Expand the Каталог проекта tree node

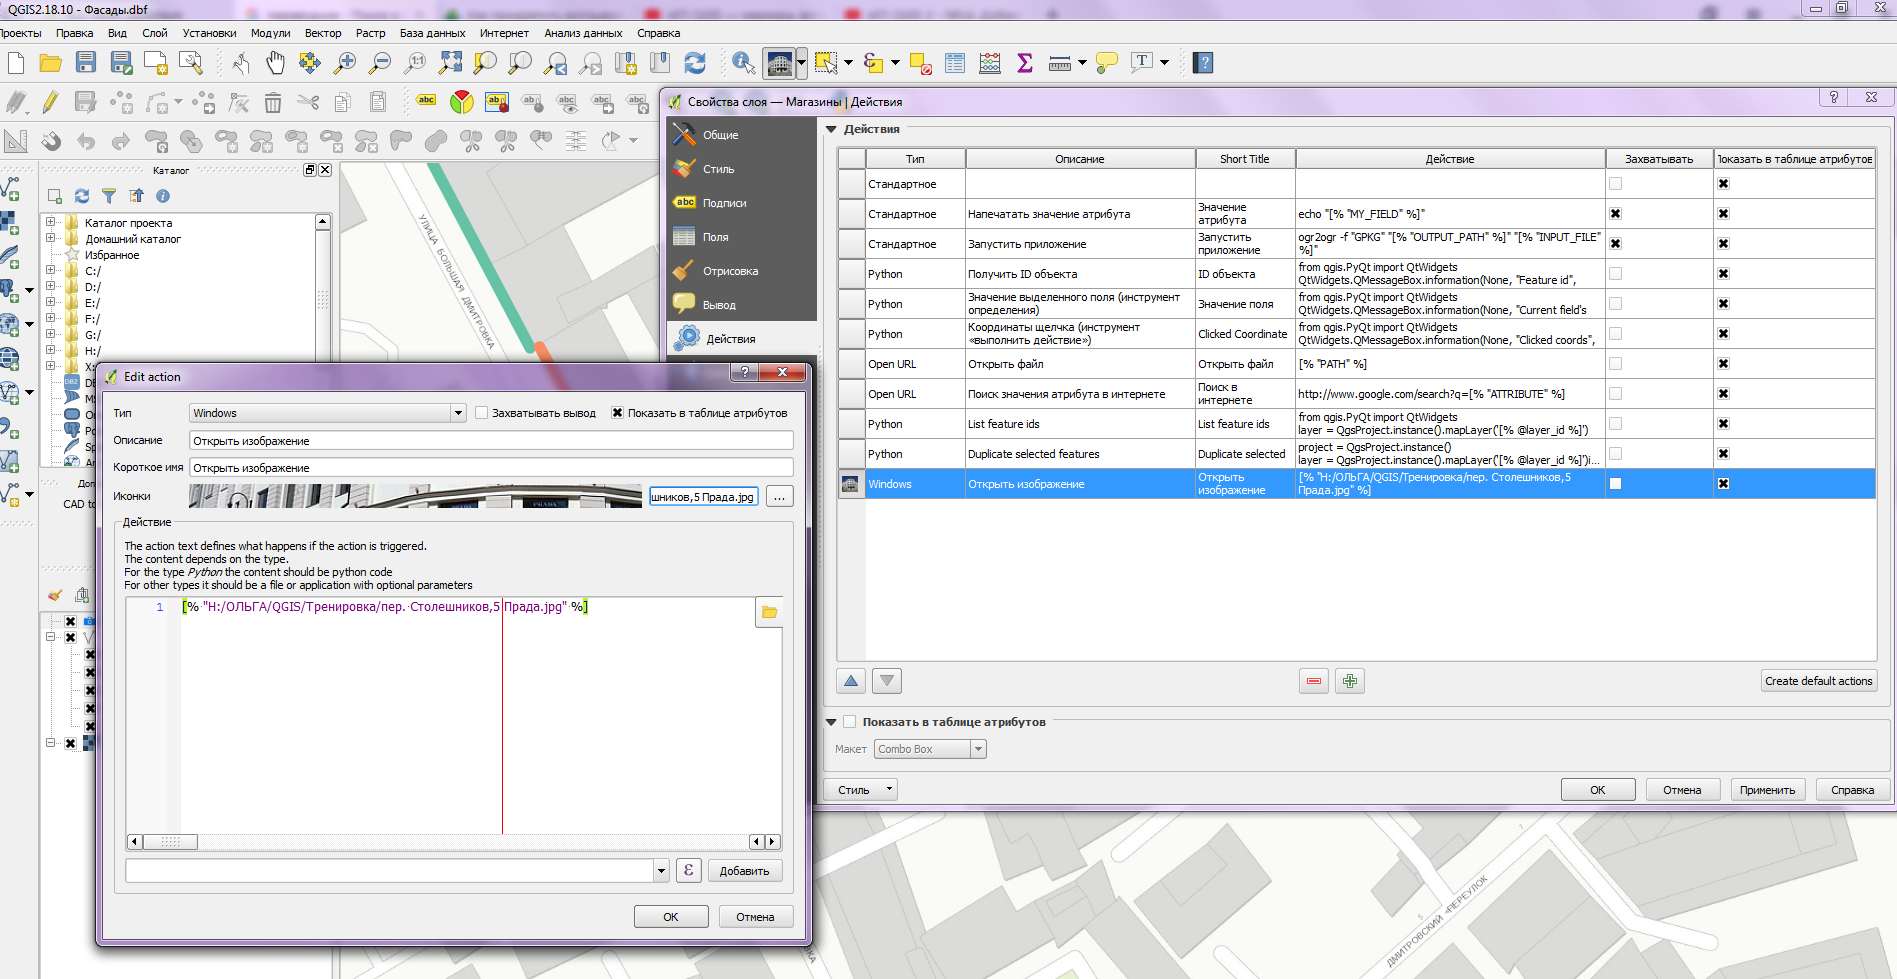coord(50,222)
